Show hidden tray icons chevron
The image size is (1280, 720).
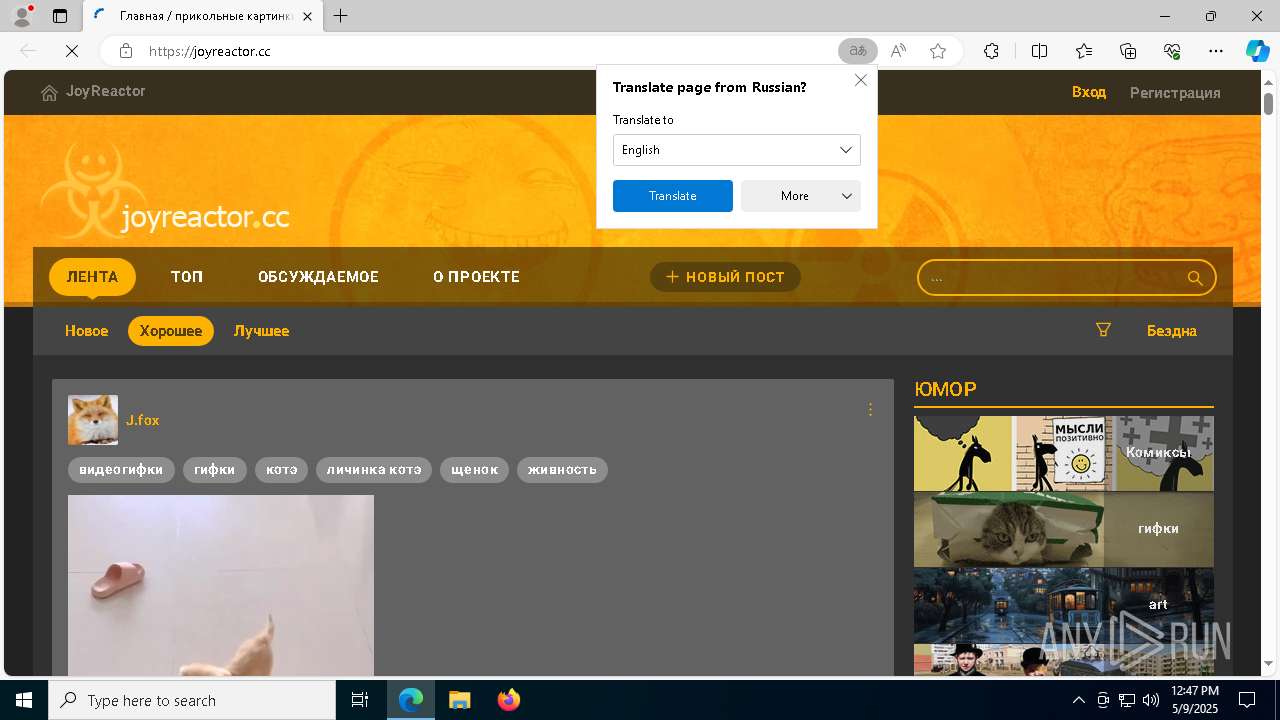pyautogui.click(x=1078, y=700)
